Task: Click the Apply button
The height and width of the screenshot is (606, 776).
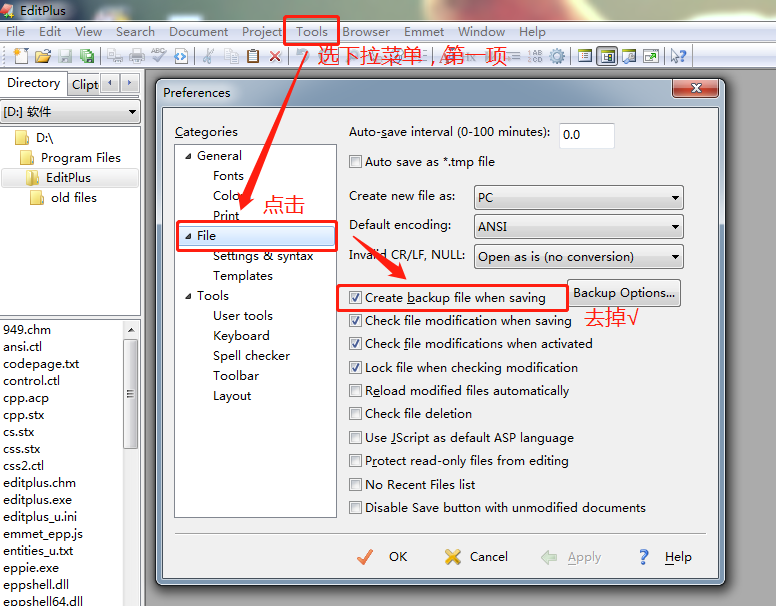Action: [x=571, y=557]
